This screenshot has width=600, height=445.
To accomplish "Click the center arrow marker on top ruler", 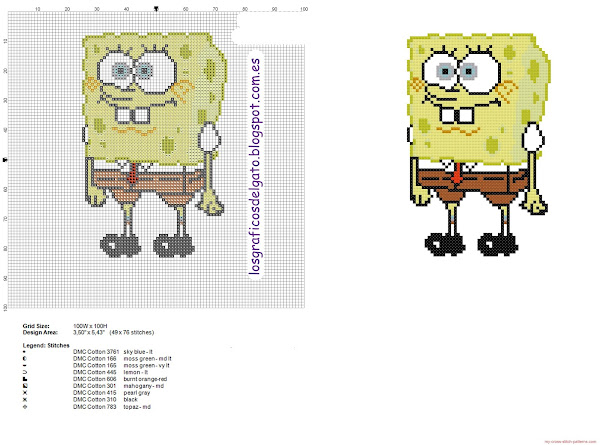I will (x=156, y=8).
